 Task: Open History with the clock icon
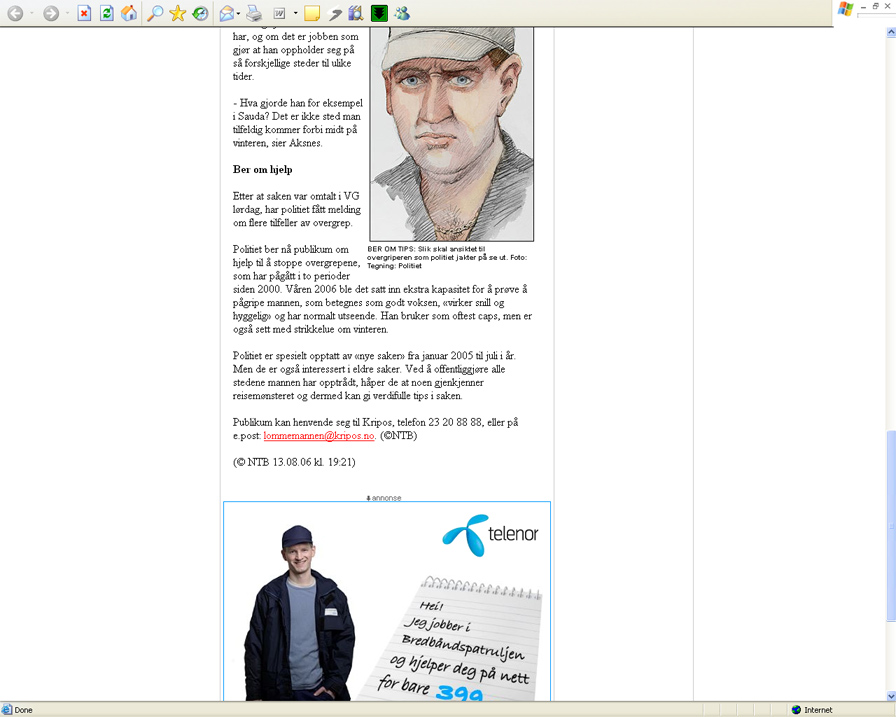pos(200,13)
